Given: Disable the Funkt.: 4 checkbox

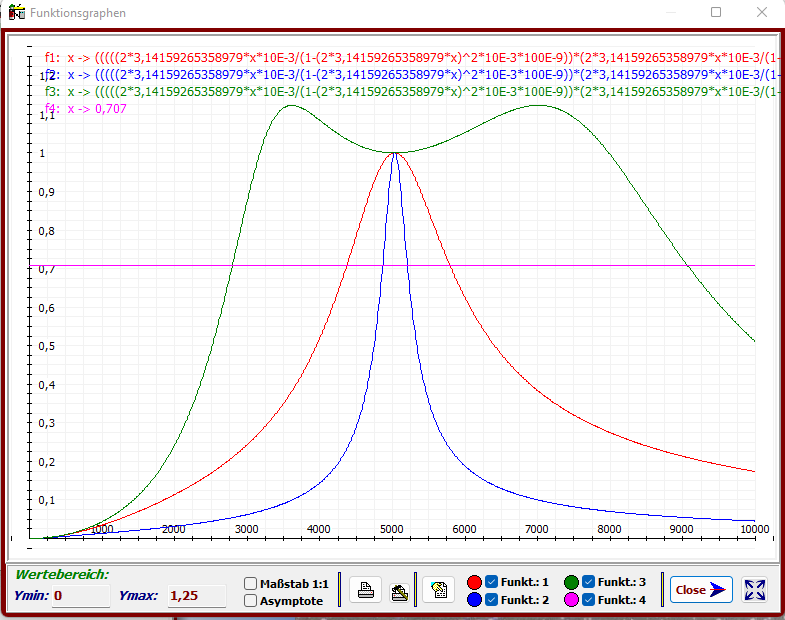Looking at the screenshot, I should [589, 600].
